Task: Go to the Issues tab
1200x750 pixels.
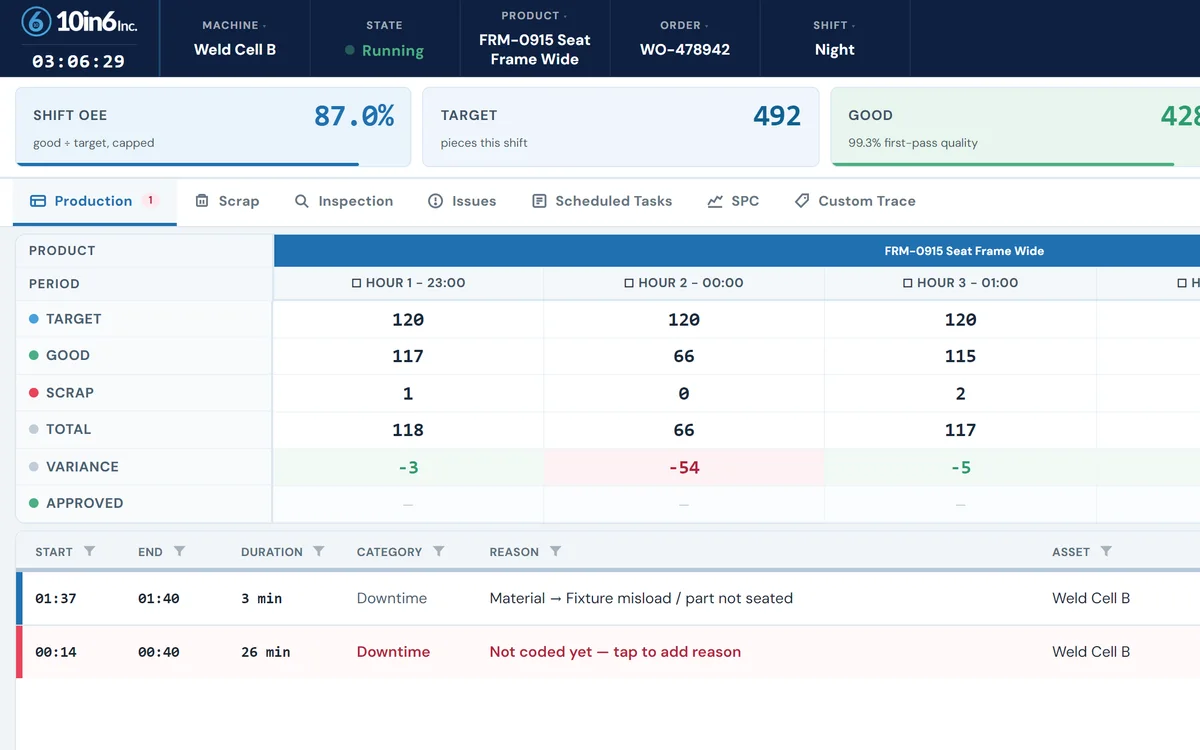Action: click(462, 201)
